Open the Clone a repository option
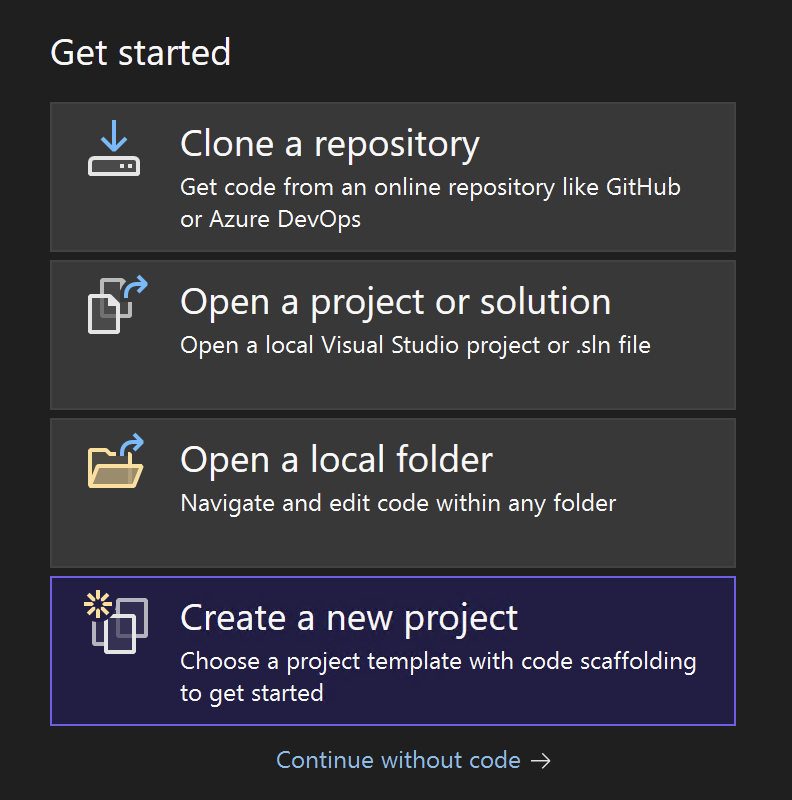The width and height of the screenshot is (792, 800). click(393, 177)
